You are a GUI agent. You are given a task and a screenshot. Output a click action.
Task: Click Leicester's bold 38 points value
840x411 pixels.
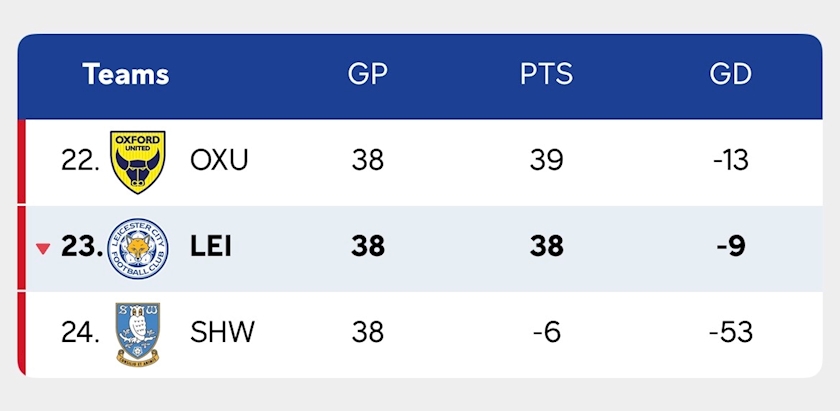(x=546, y=246)
